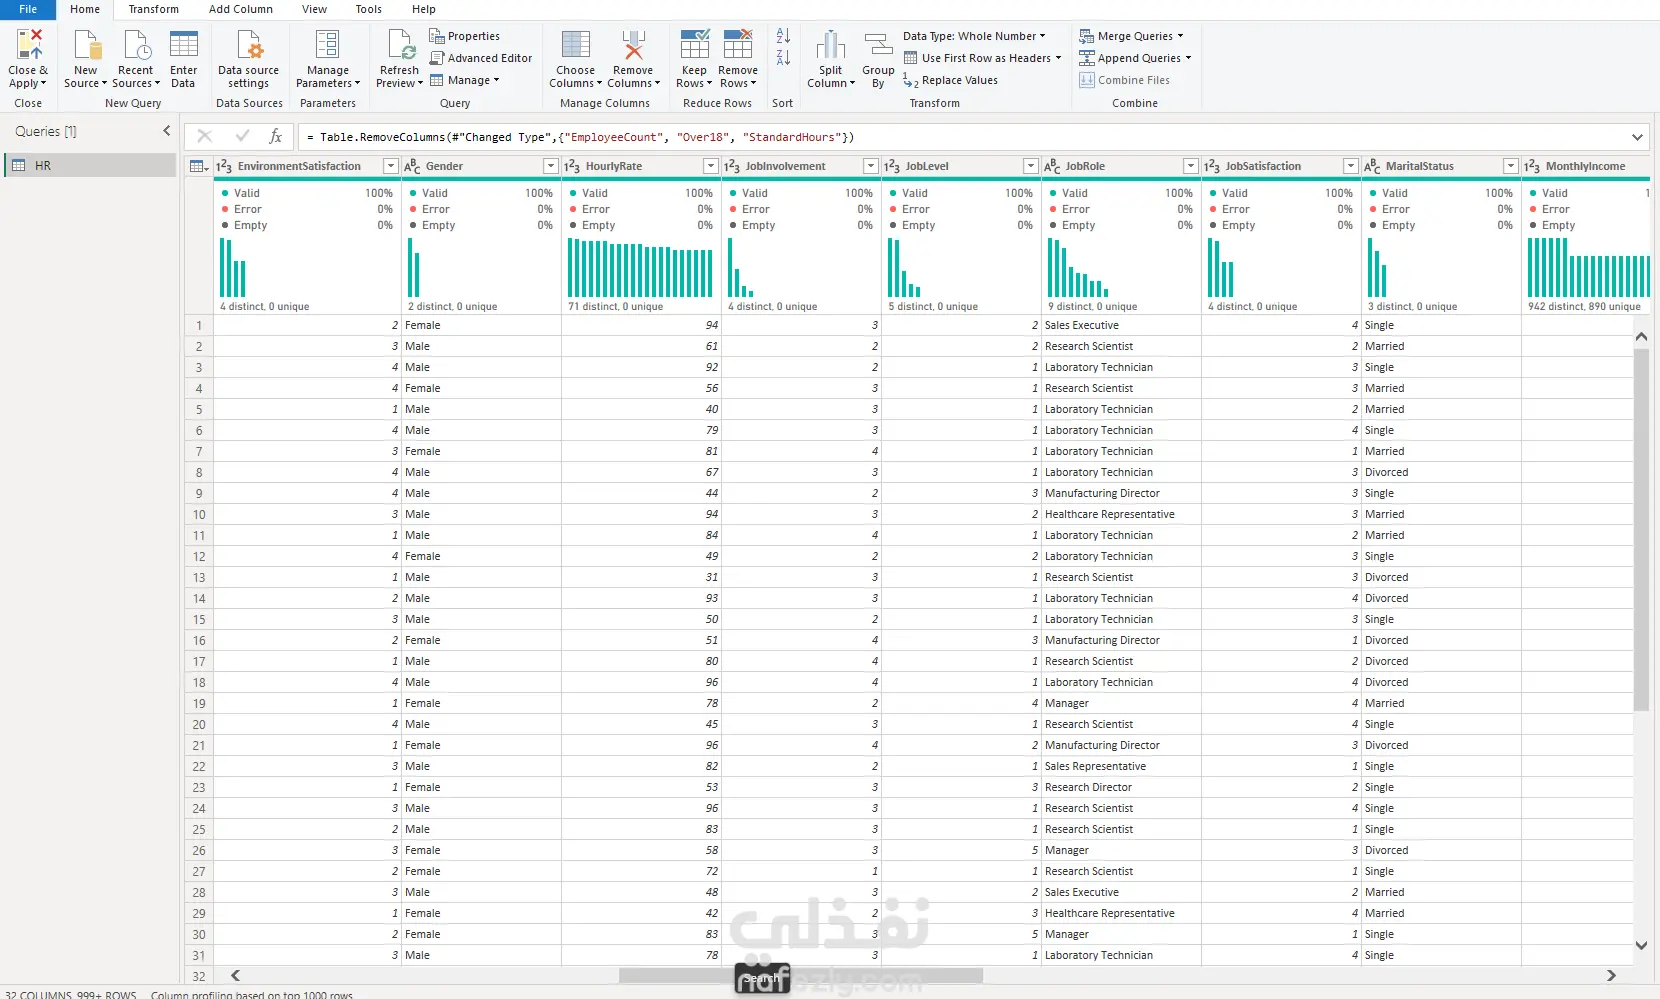Sort descending with the Z-A icon
This screenshot has width=1660, height=999.
point(783,58)
